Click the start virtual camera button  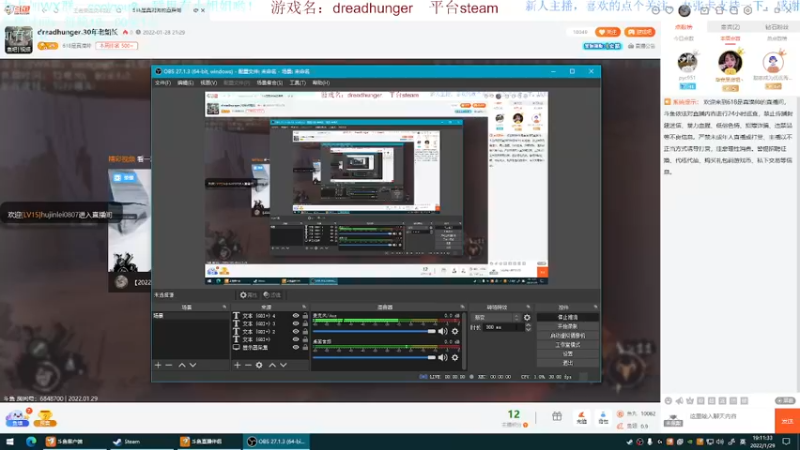tap(568, 336)
